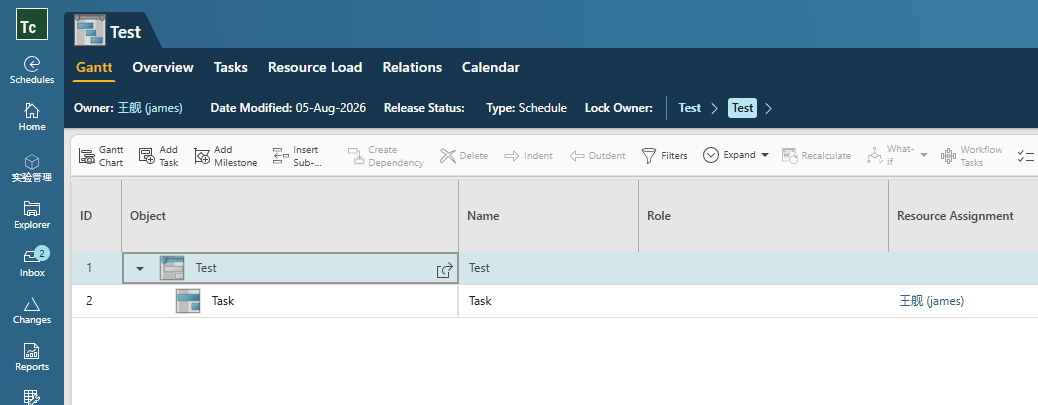Switch to the Tasks tab
The width and height of the screenshot is (1038, 405).
(230, 68)
